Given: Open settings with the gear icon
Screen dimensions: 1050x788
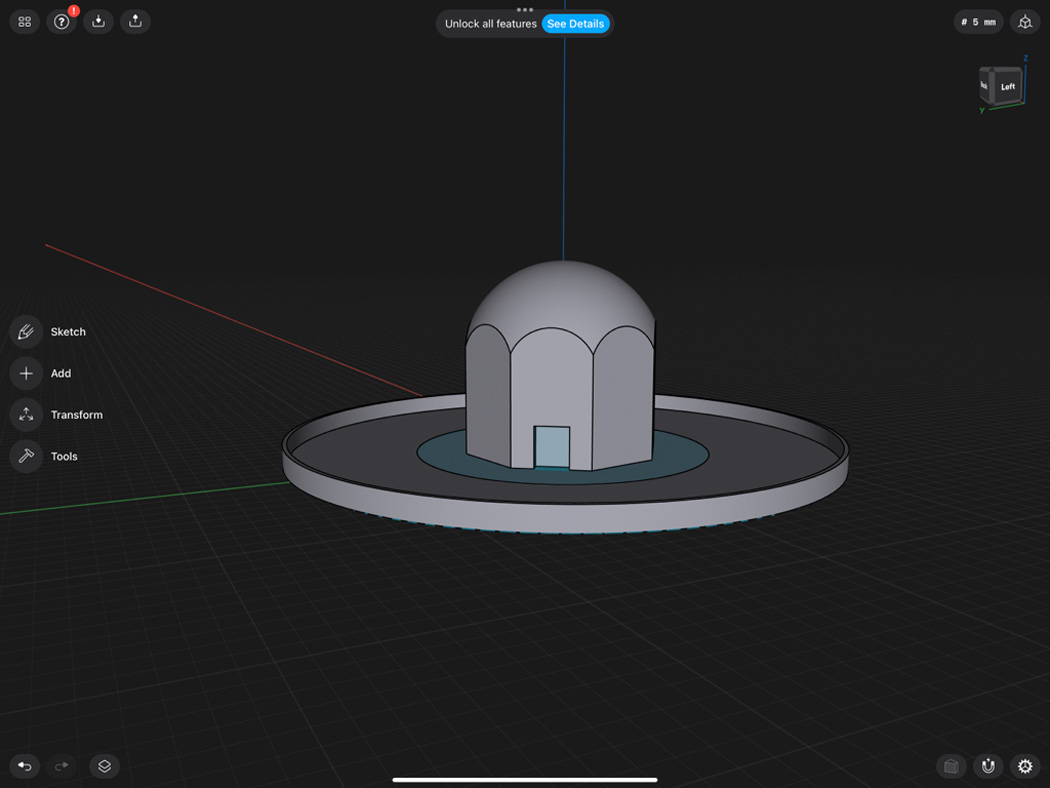Looking at the screenshot, I should 1025,766.
